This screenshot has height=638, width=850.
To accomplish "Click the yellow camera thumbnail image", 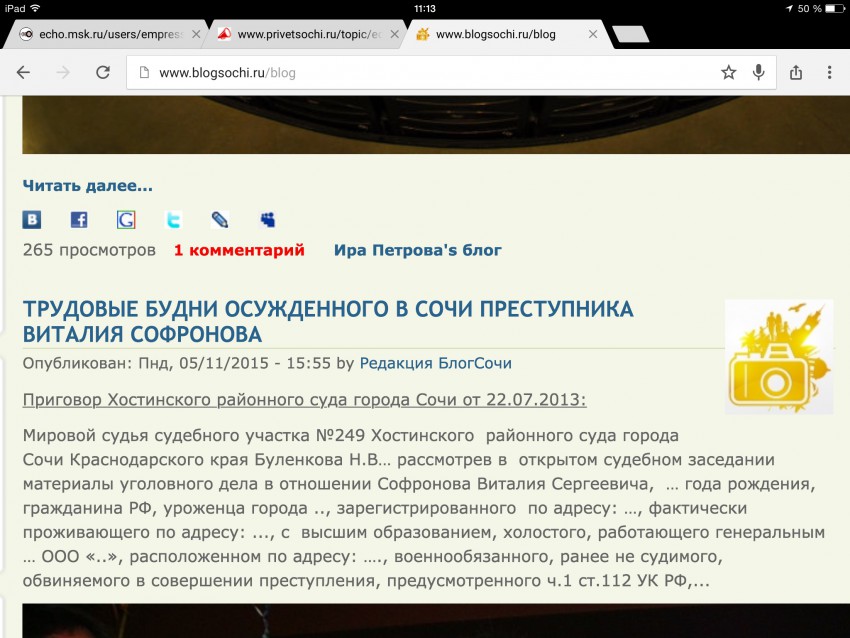I will [778, 356].
